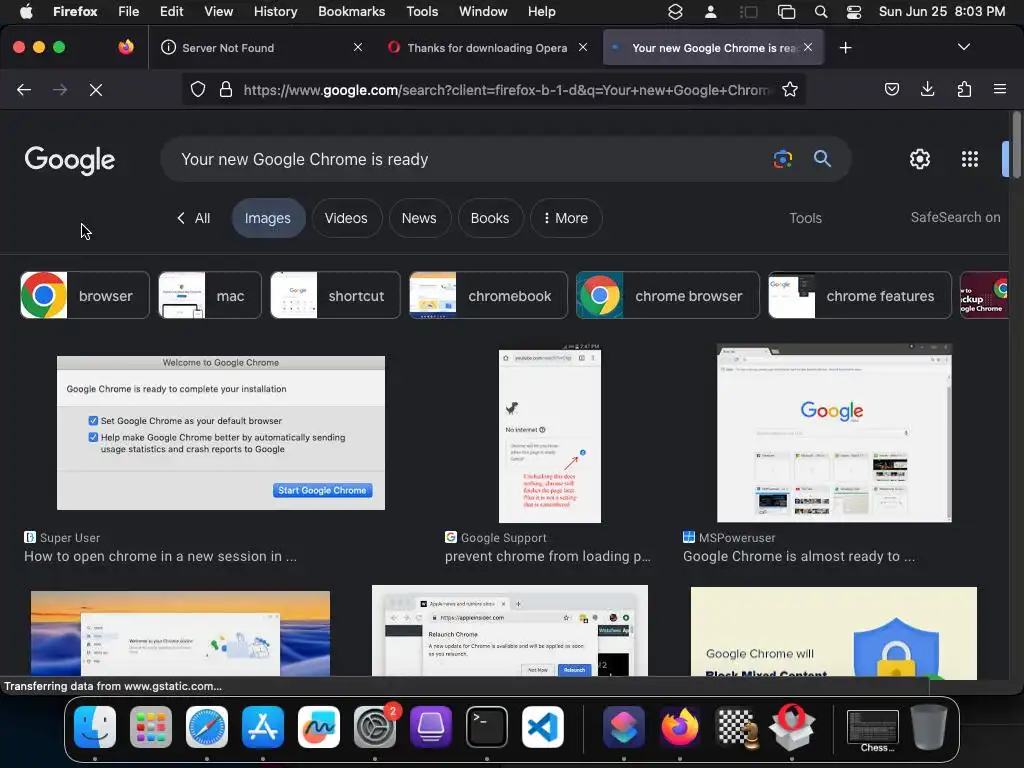The width and height of the screenshot is (1024, 768).
Task: Open System Settings in the Dock
Action: click(375, 727)
